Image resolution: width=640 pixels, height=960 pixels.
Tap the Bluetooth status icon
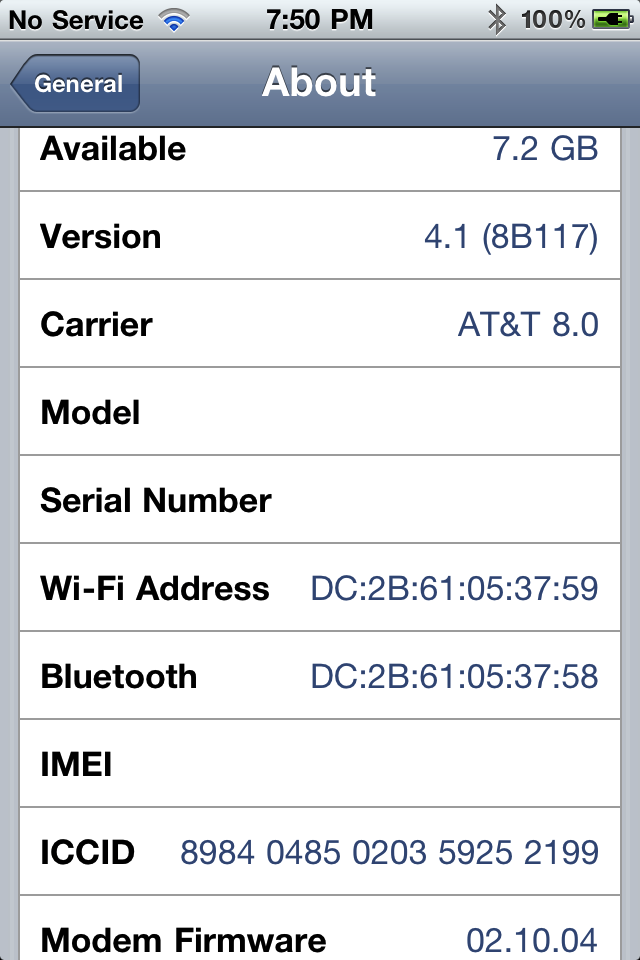(497, 20)
